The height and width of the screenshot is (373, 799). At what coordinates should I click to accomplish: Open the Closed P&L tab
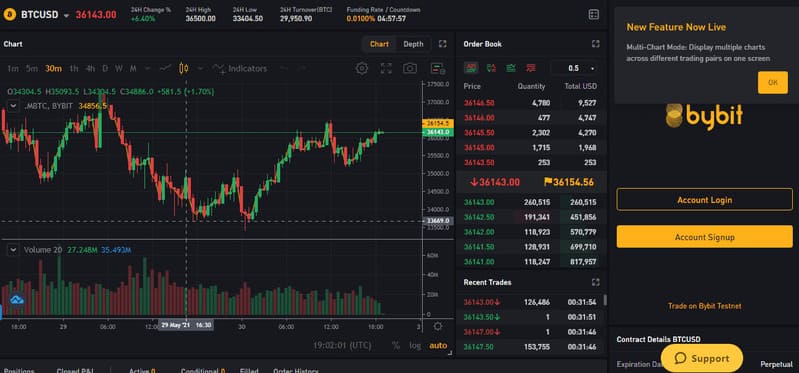pos(75,370)
